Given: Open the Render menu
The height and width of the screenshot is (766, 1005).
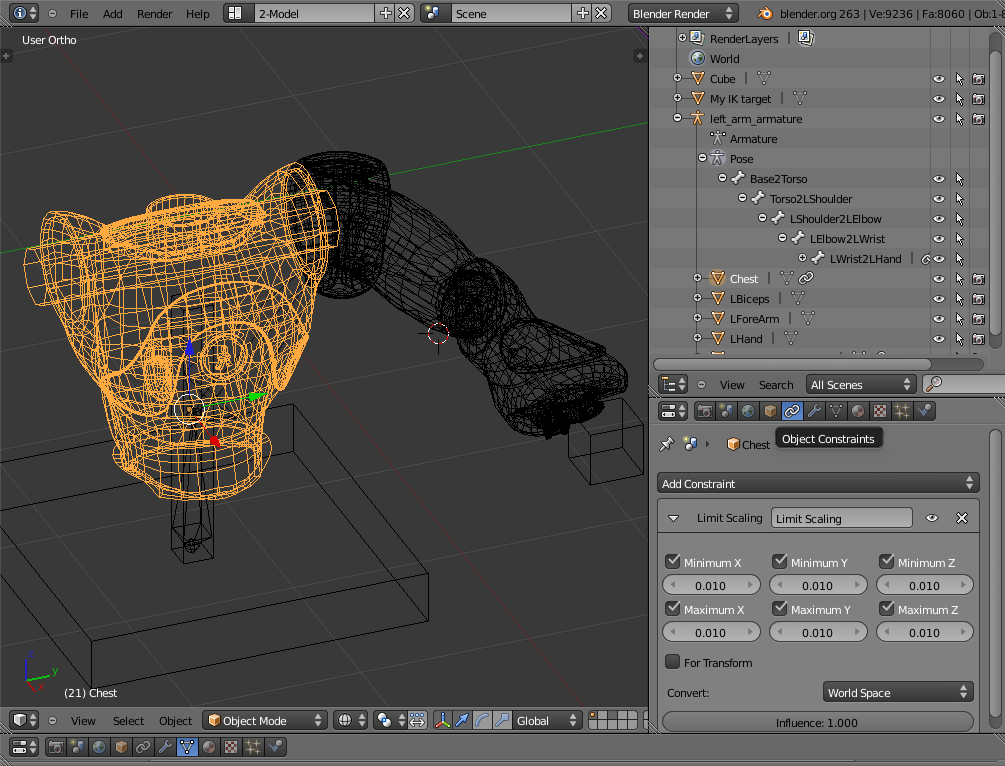Looking at the screenshot, I should pos(154,13).
